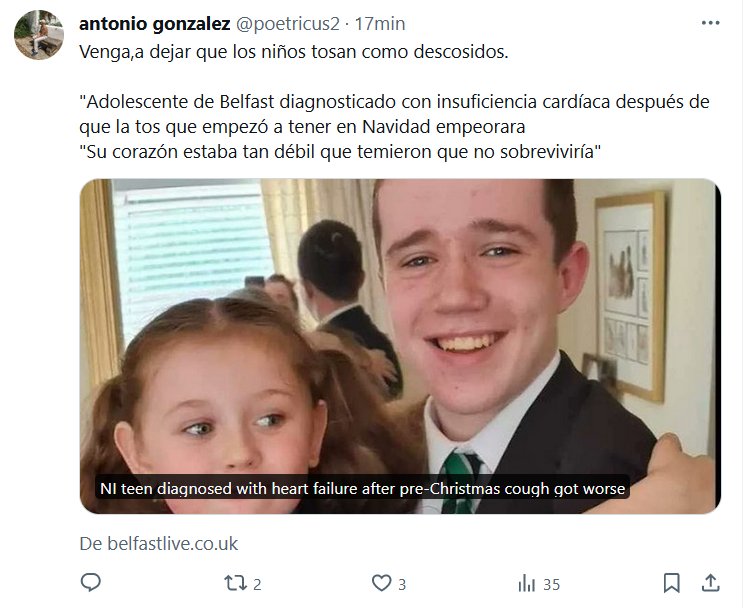Click the reply speech bubble icon

90,583
